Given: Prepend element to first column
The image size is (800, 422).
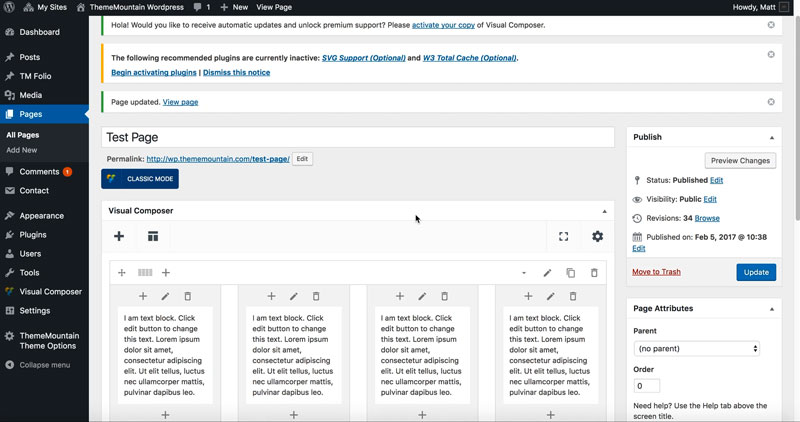Looking at the screenshot, I should pos(143,296).
